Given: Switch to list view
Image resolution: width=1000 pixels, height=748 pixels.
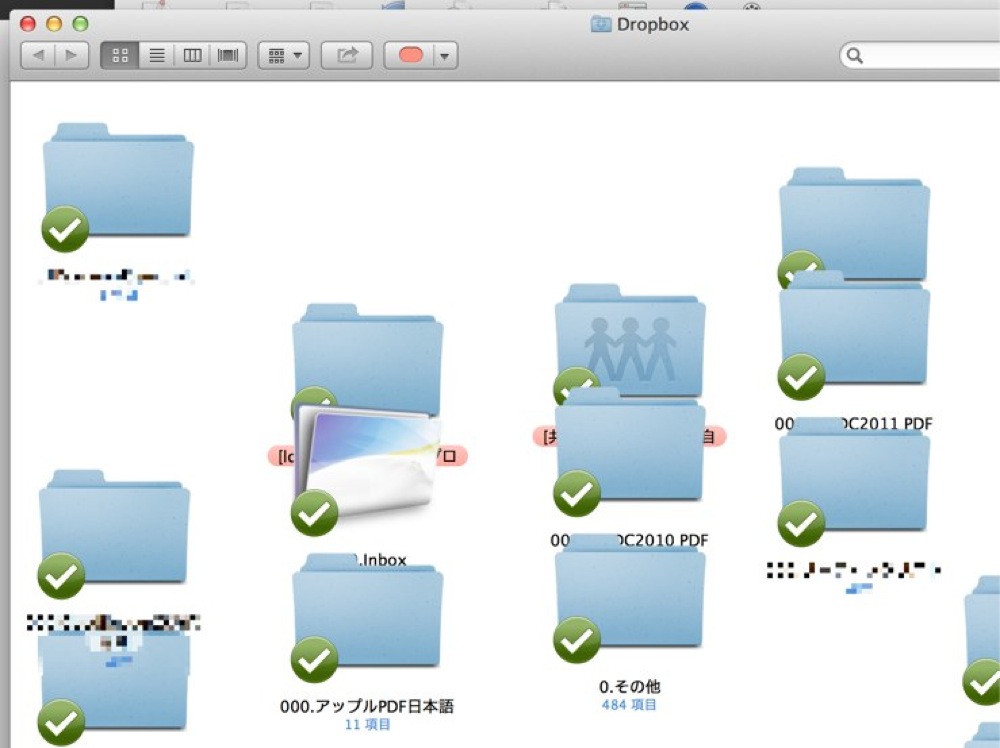Looking at the screenshot, I should click(x=156, y=55).
